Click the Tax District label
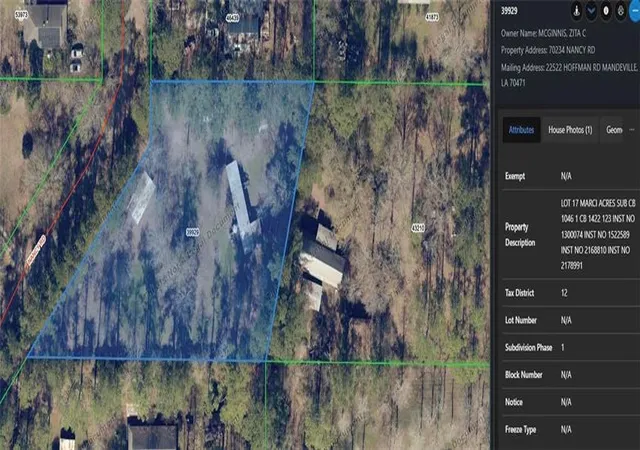Viewport: 640px width, 450px height. click(520, 293)
